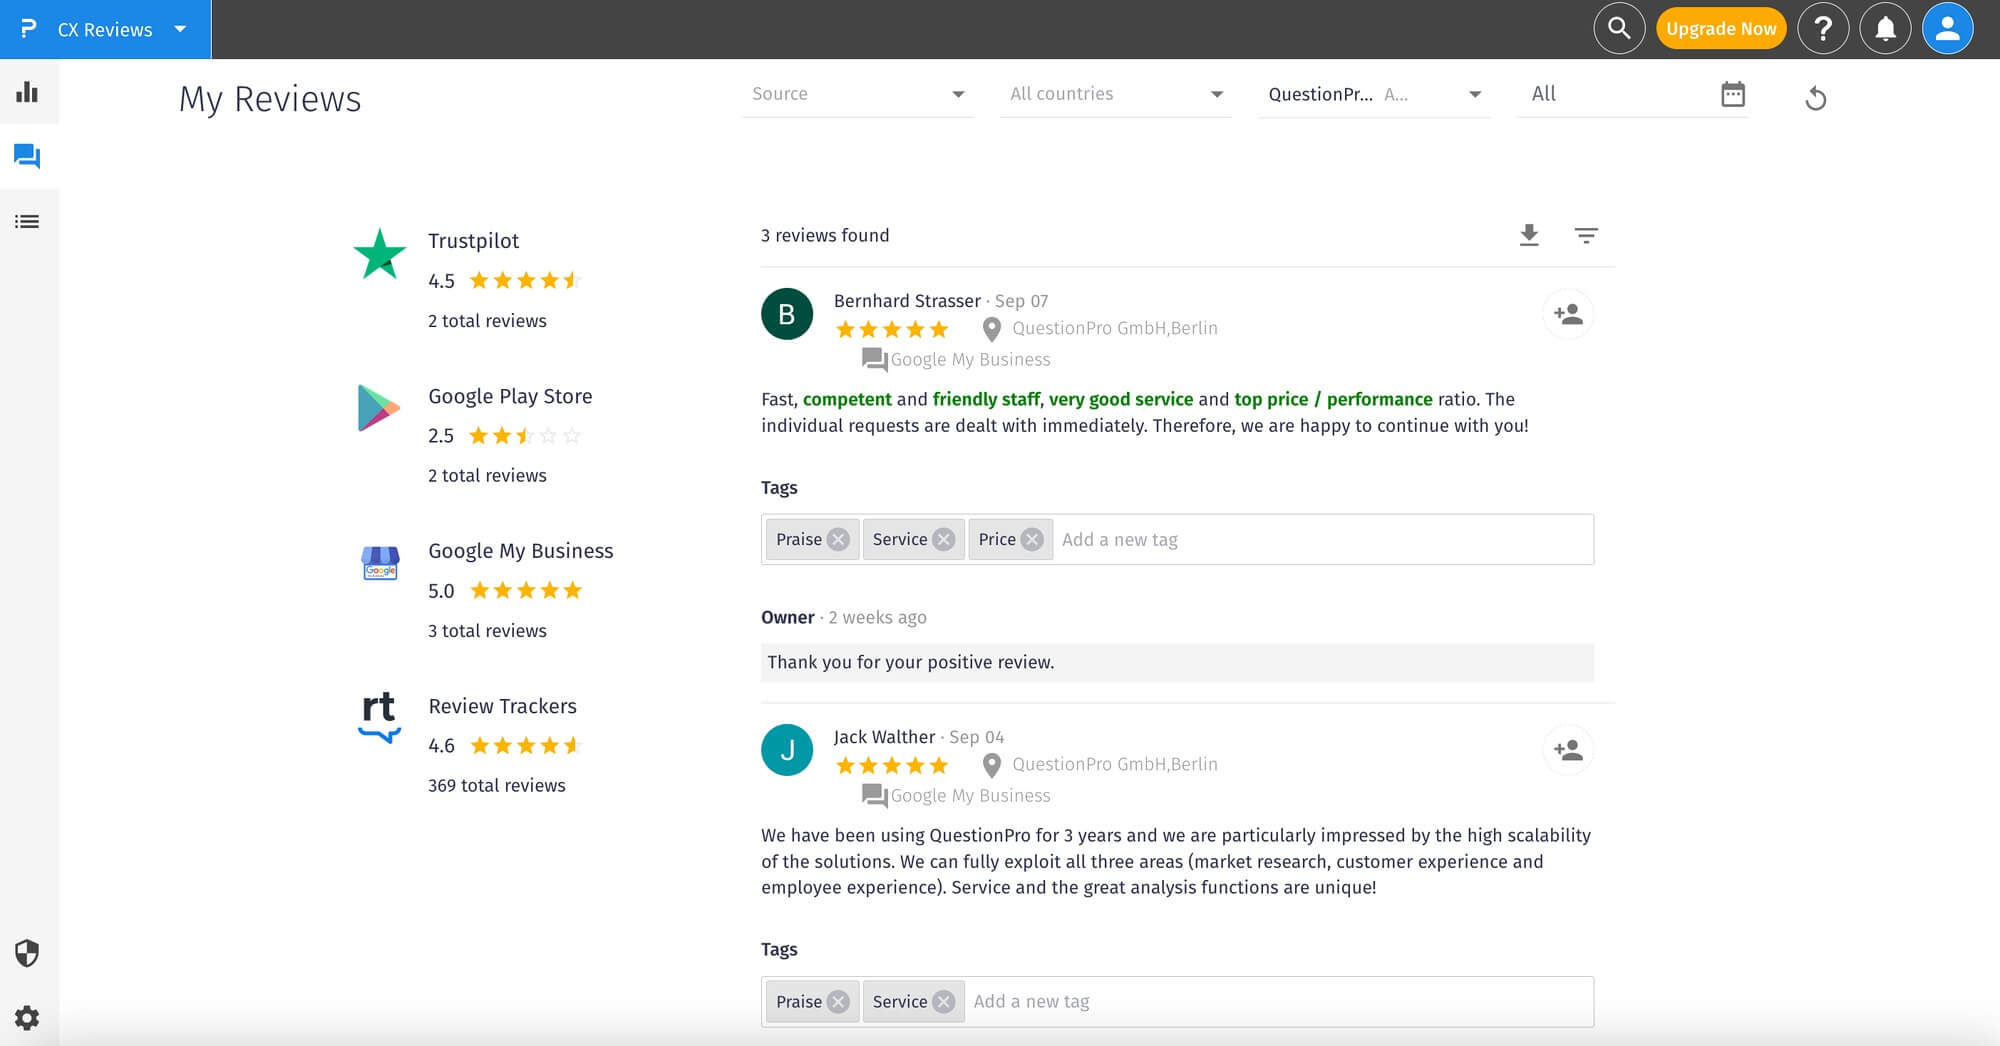Open the search icon in top bar
Screen dimensions: 2000x1046
tap(1619, 29)
